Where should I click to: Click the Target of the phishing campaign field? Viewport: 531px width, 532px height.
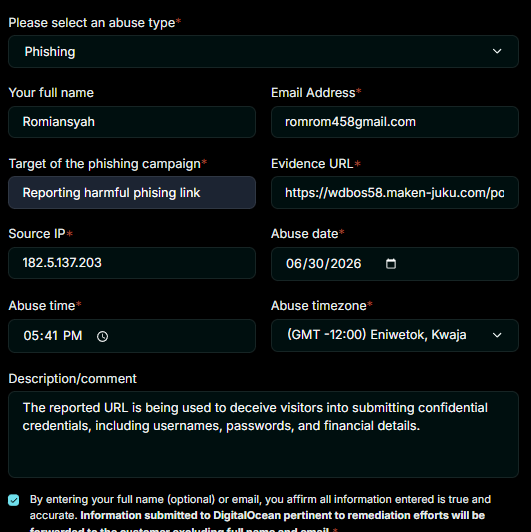132,192
